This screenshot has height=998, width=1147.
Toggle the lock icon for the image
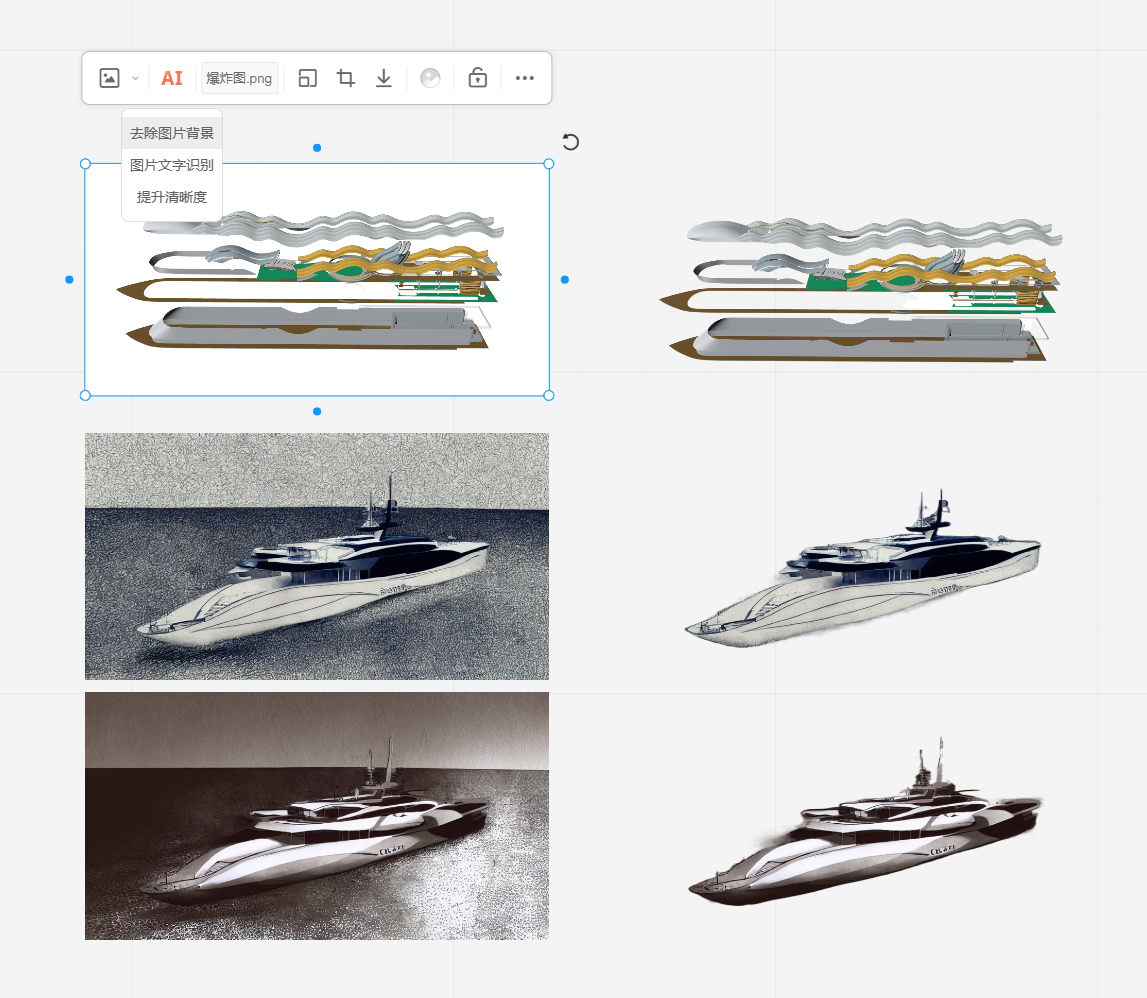click(x=478, y=78)
